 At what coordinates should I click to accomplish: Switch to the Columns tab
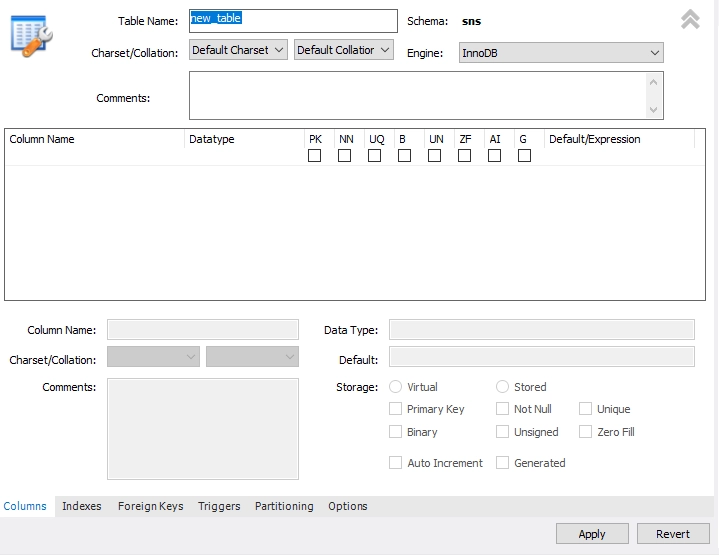coord(25,506)
